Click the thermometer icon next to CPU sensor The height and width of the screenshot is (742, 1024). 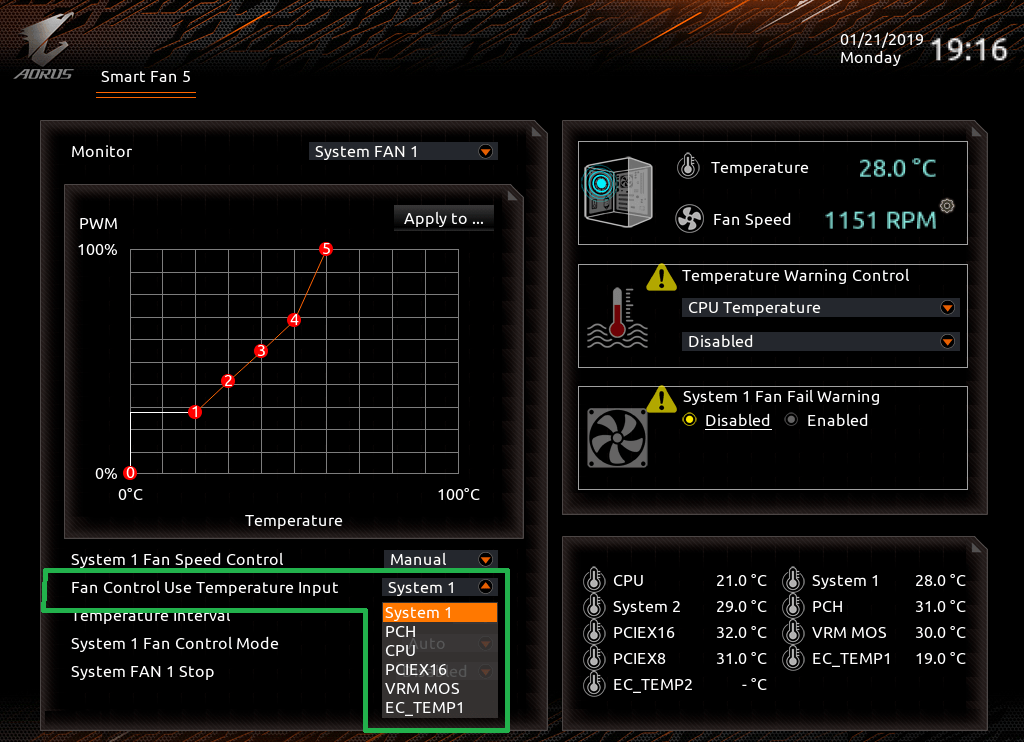click(594, 579)
